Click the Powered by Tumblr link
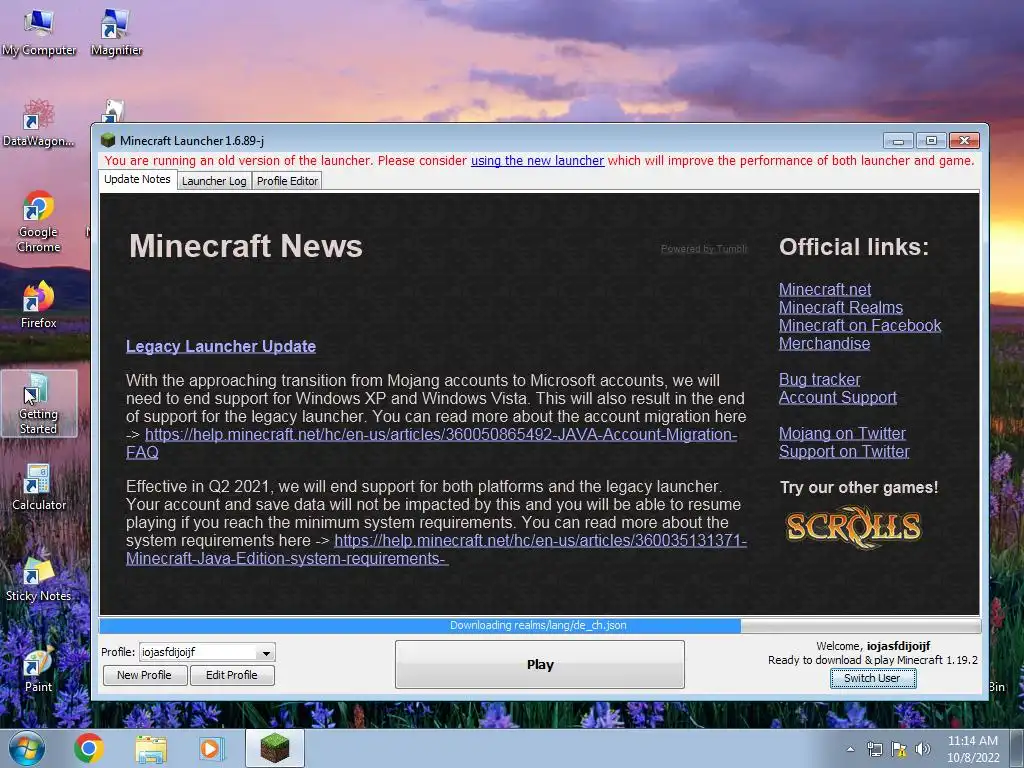This screenshot has height=768, width=1024. (x=704, y=249)
